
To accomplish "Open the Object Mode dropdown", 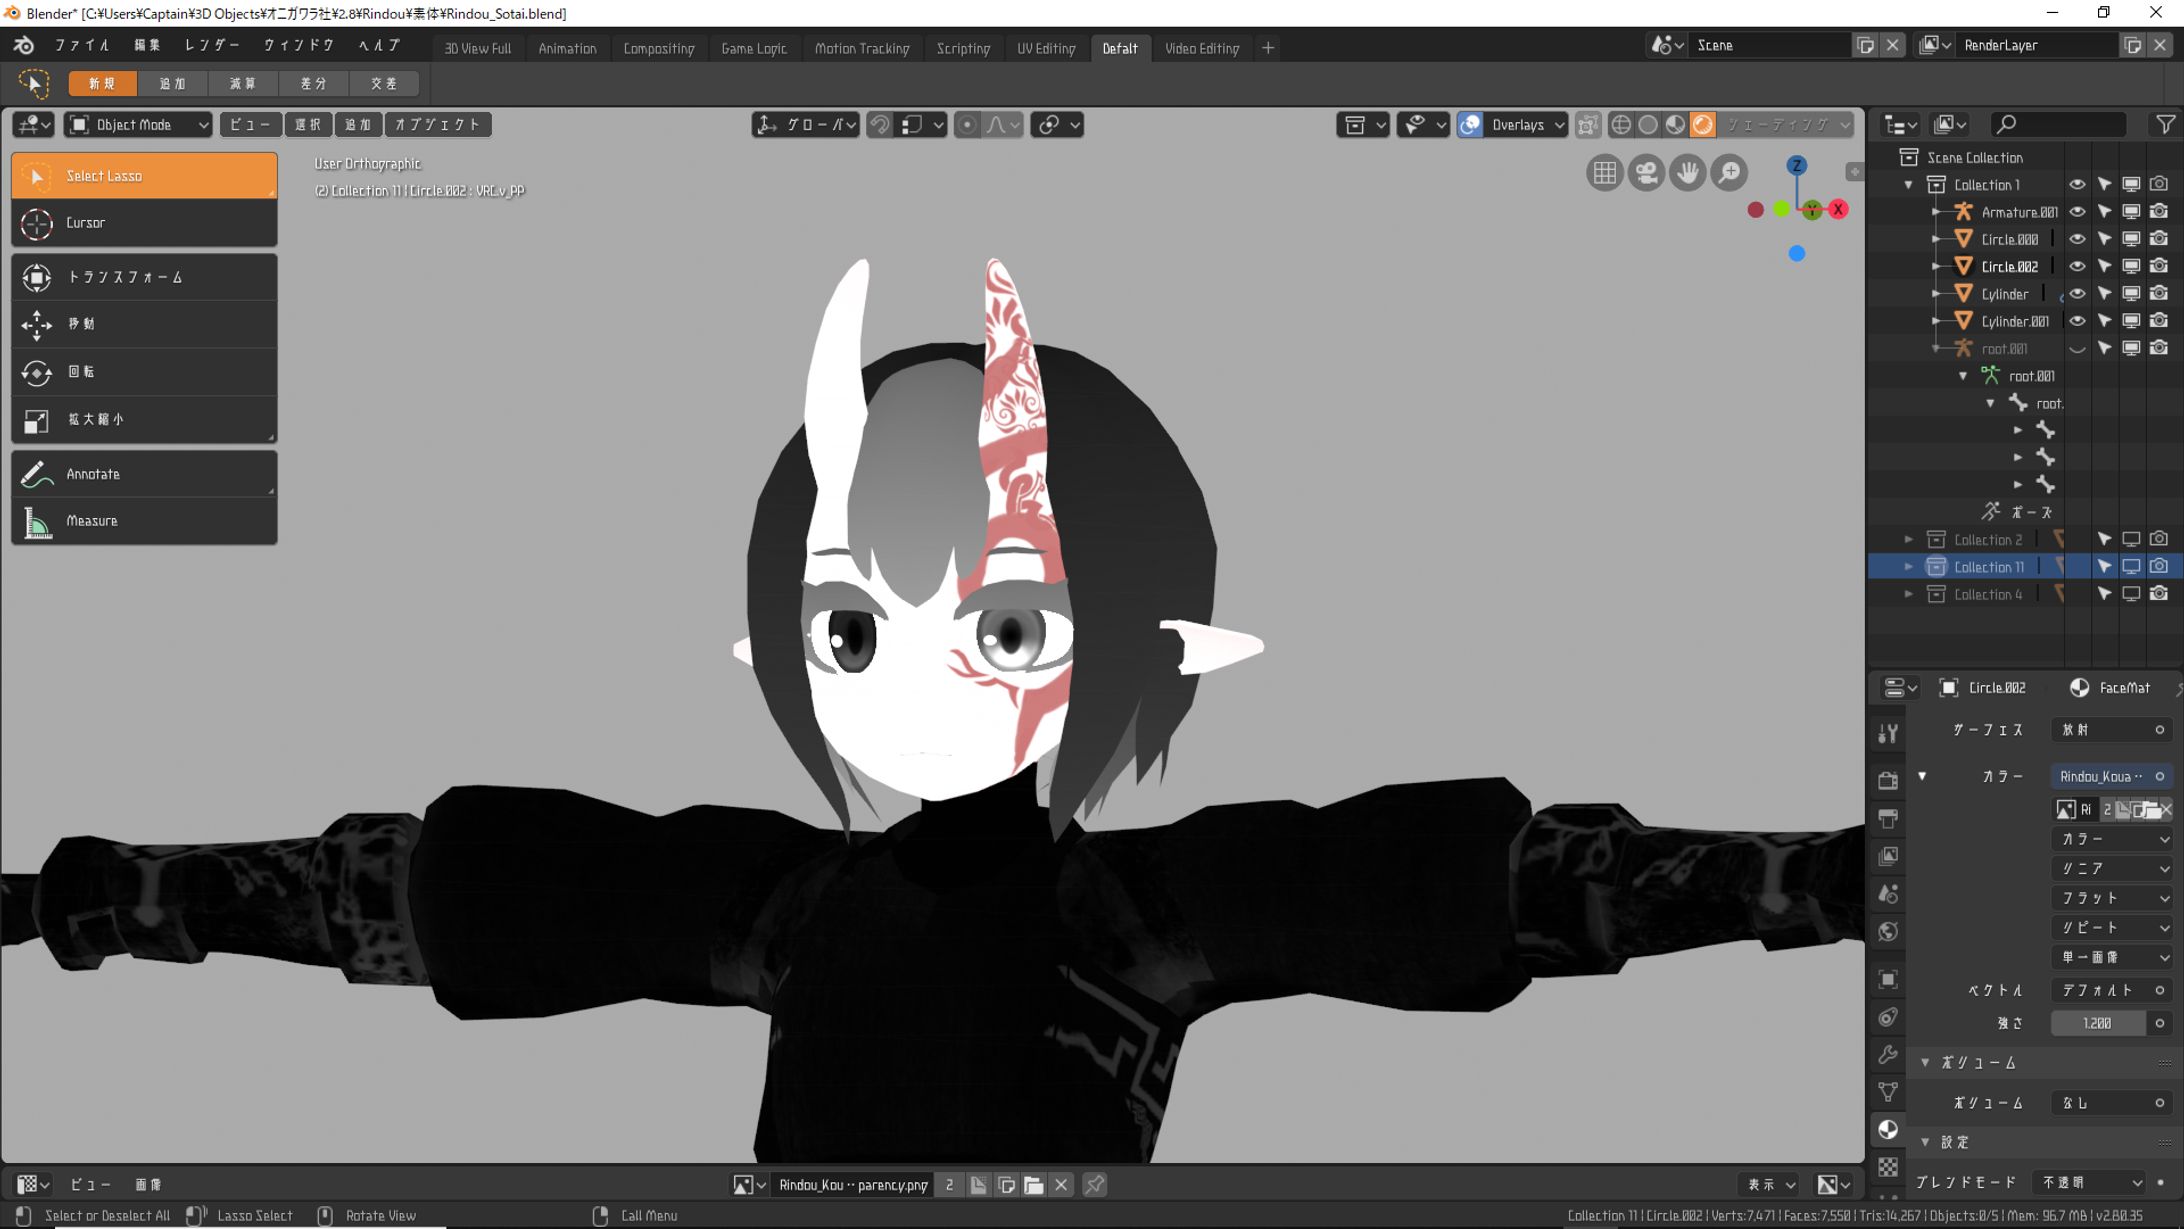I will pyautogui.click(x=138, y=125).
